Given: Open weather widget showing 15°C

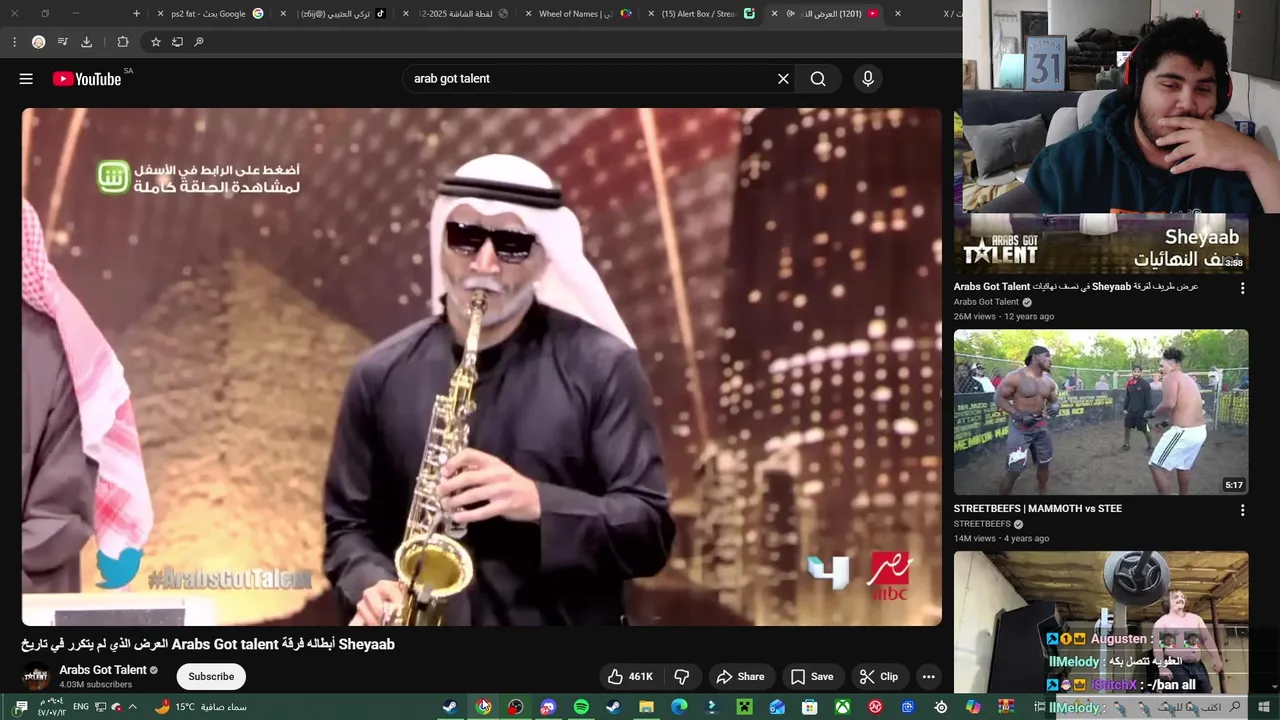Looking at the screenshot, I should click(x=200, y=707).
